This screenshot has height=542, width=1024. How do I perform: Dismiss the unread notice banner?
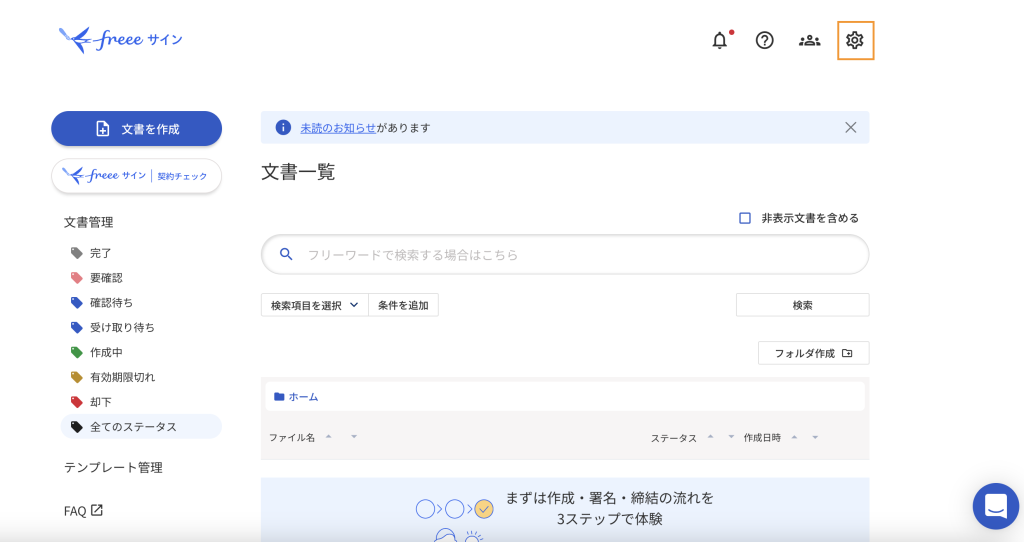(x=851, y=127)
